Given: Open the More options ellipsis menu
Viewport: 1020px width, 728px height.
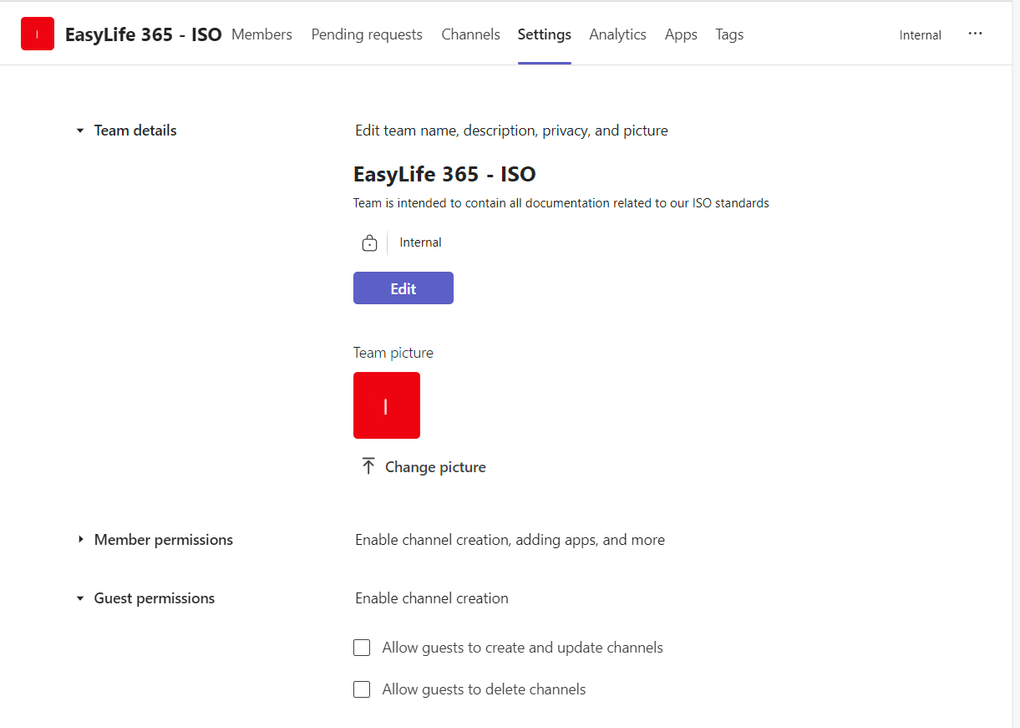Looking at the screenshot, I should click(x=975, y=34).
